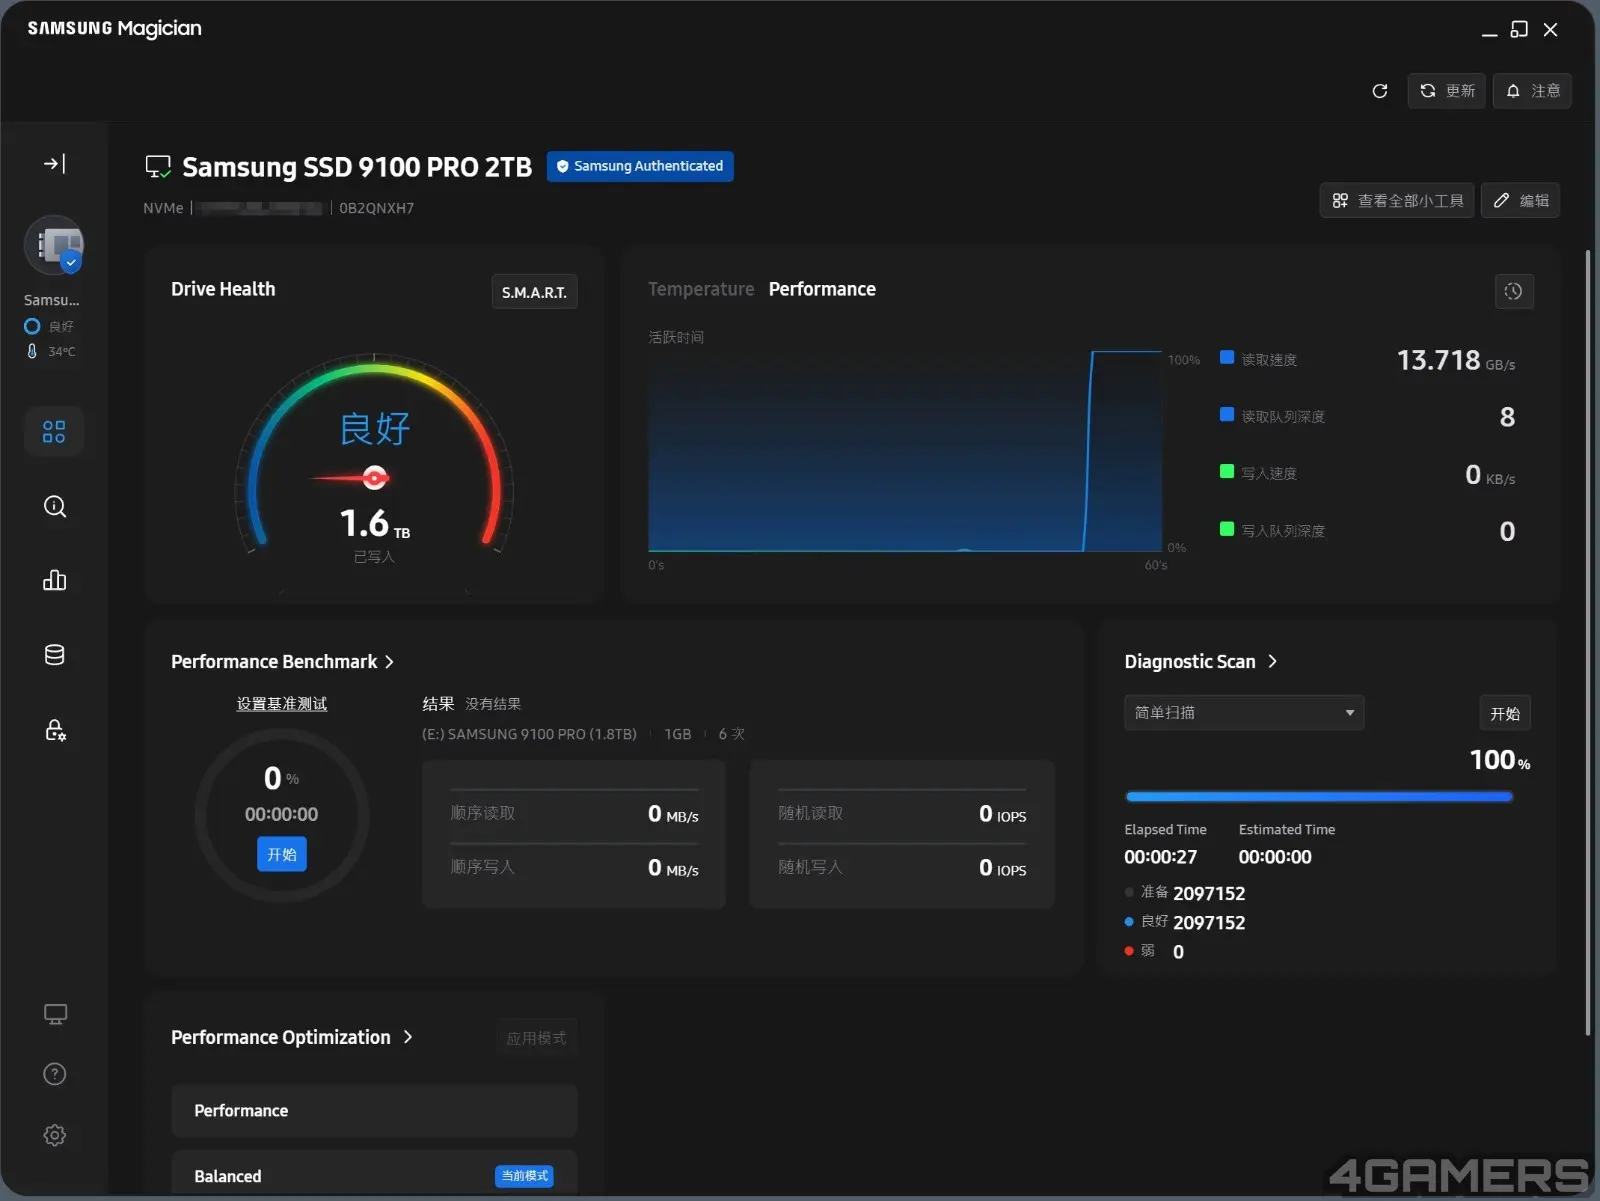Open data security lock sidebar icon

click(54, 730)
